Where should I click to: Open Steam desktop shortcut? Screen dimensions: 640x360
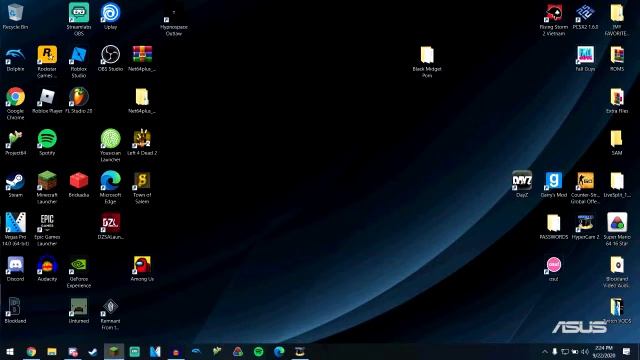coord(16,184)
